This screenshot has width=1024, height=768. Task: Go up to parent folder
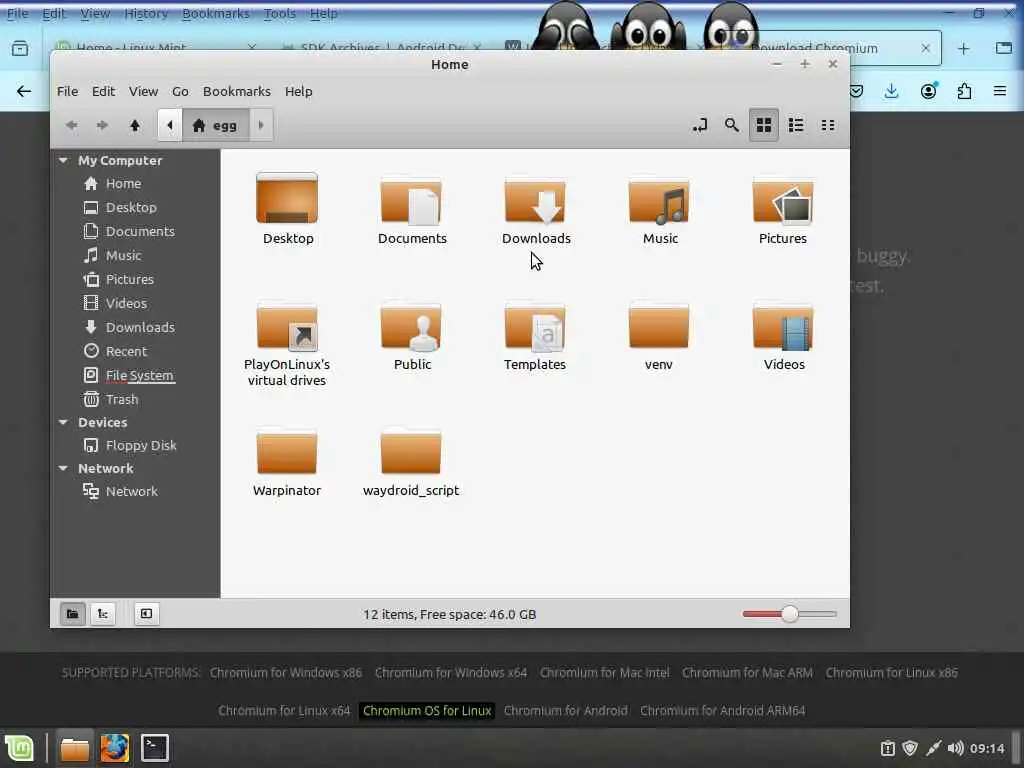point(135,125)
